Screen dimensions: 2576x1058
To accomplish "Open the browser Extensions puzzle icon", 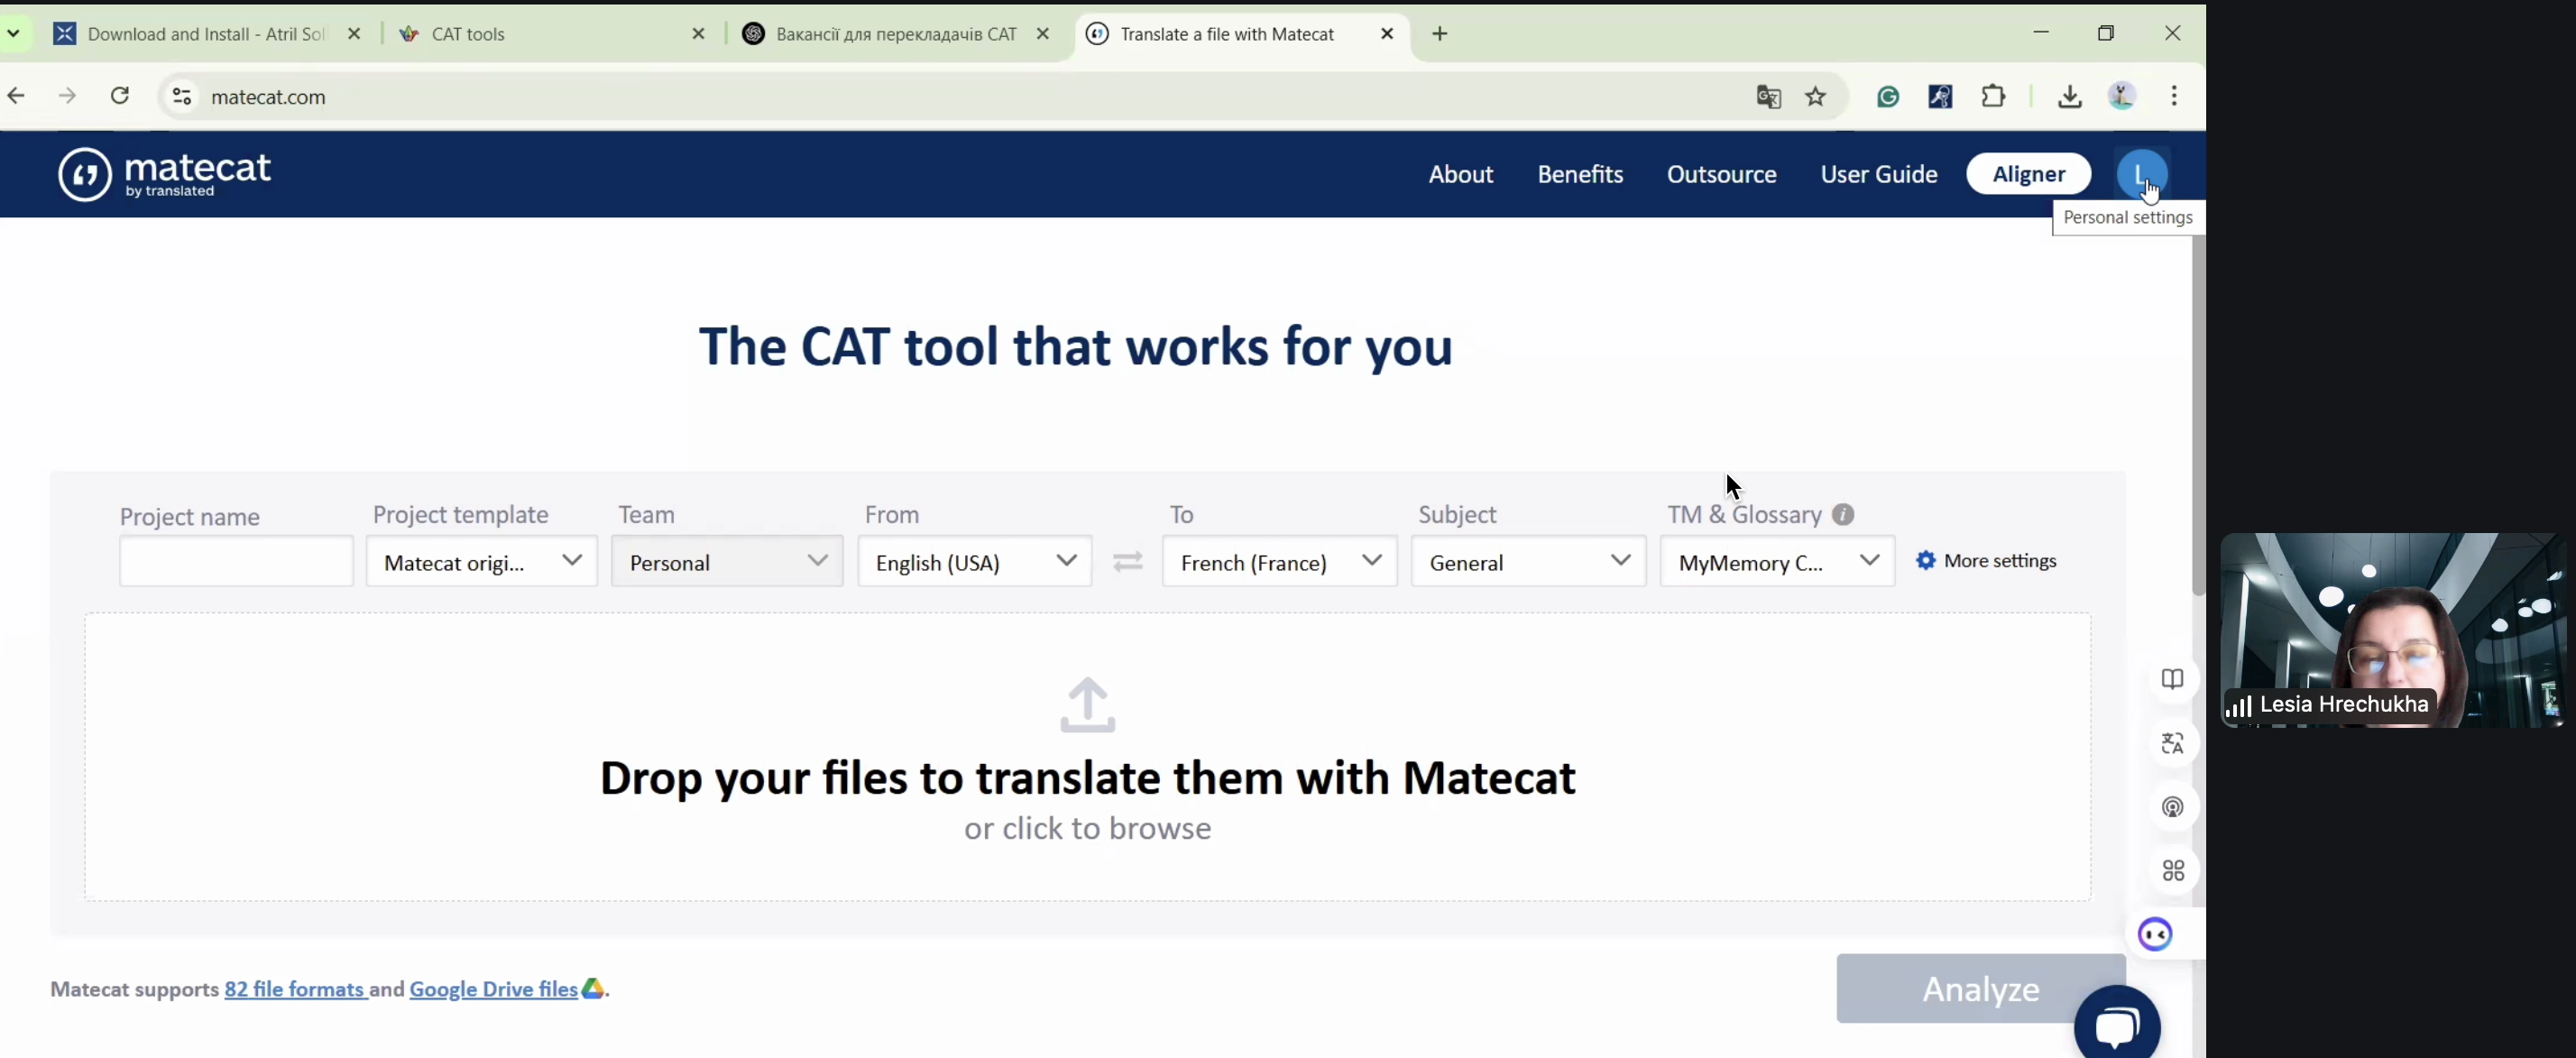I will click(1993, 97).
